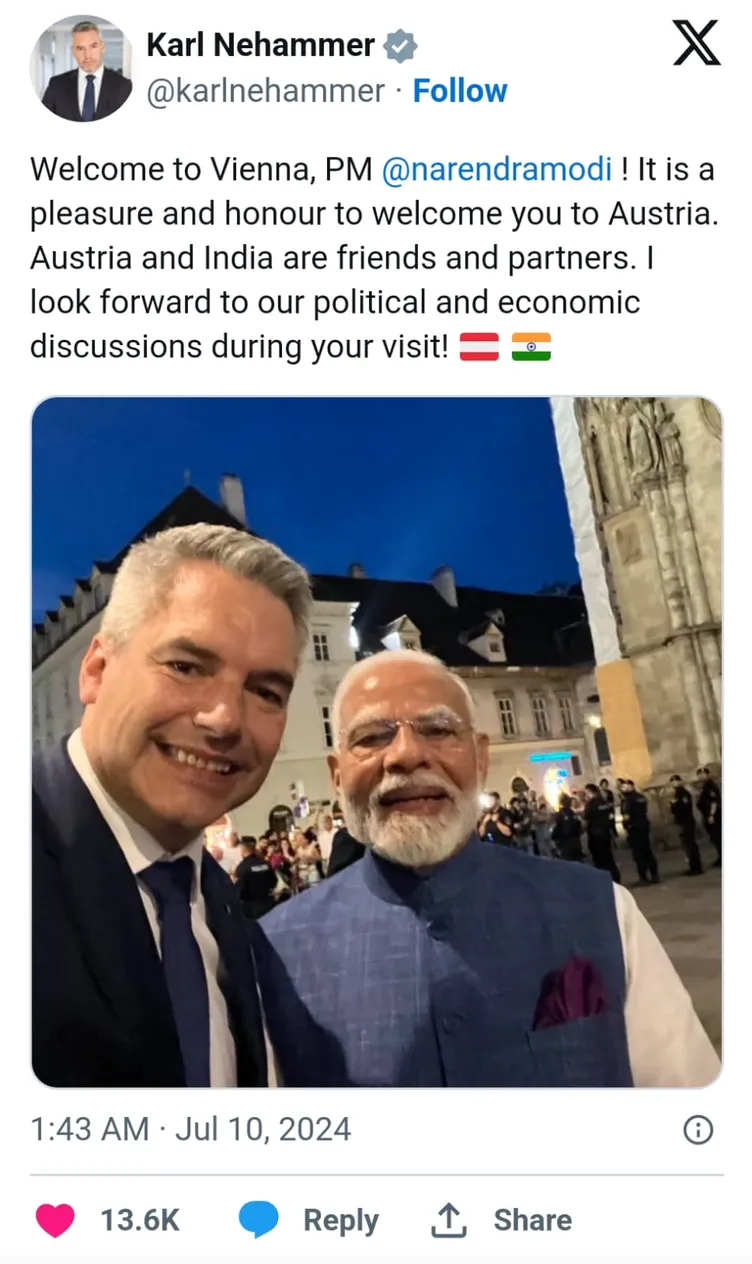
Task: Click the Austrian flag emoji
Action: click(x=479, y=347)
